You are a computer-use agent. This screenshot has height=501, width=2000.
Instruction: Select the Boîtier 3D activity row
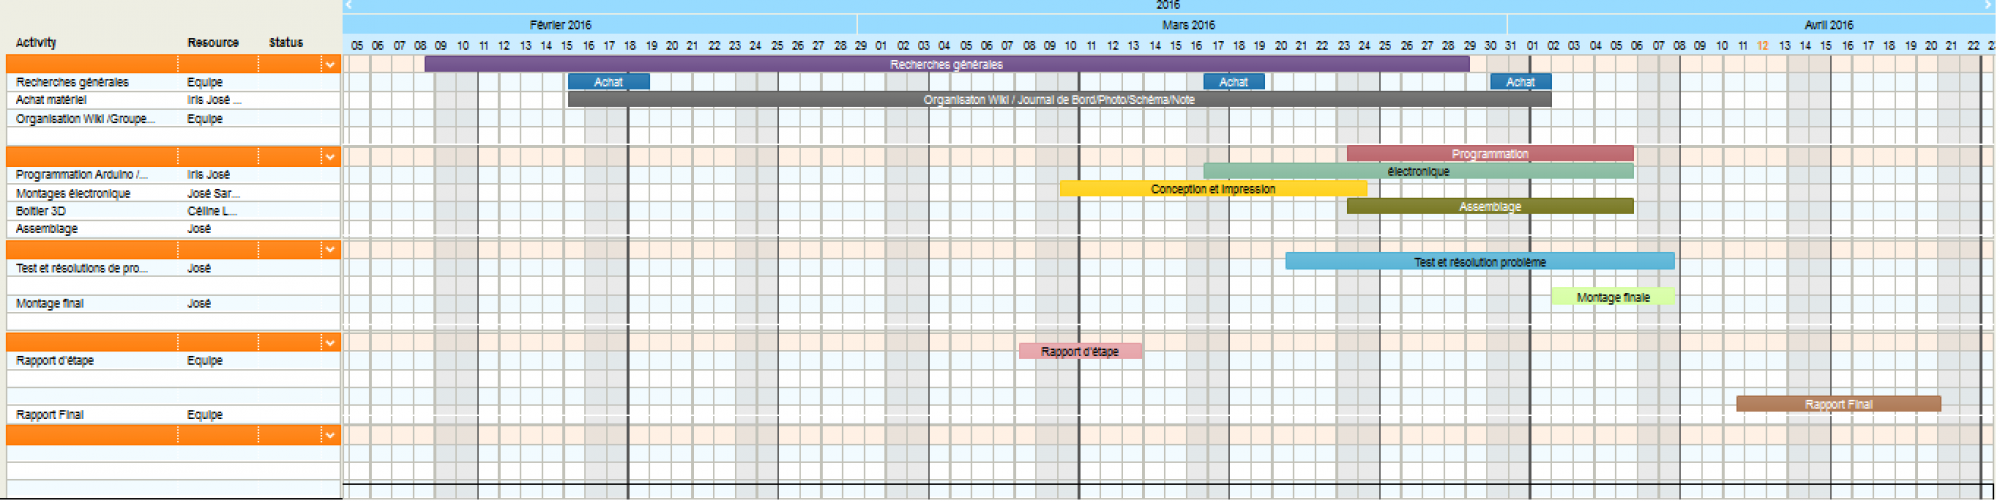pos(41,211)
